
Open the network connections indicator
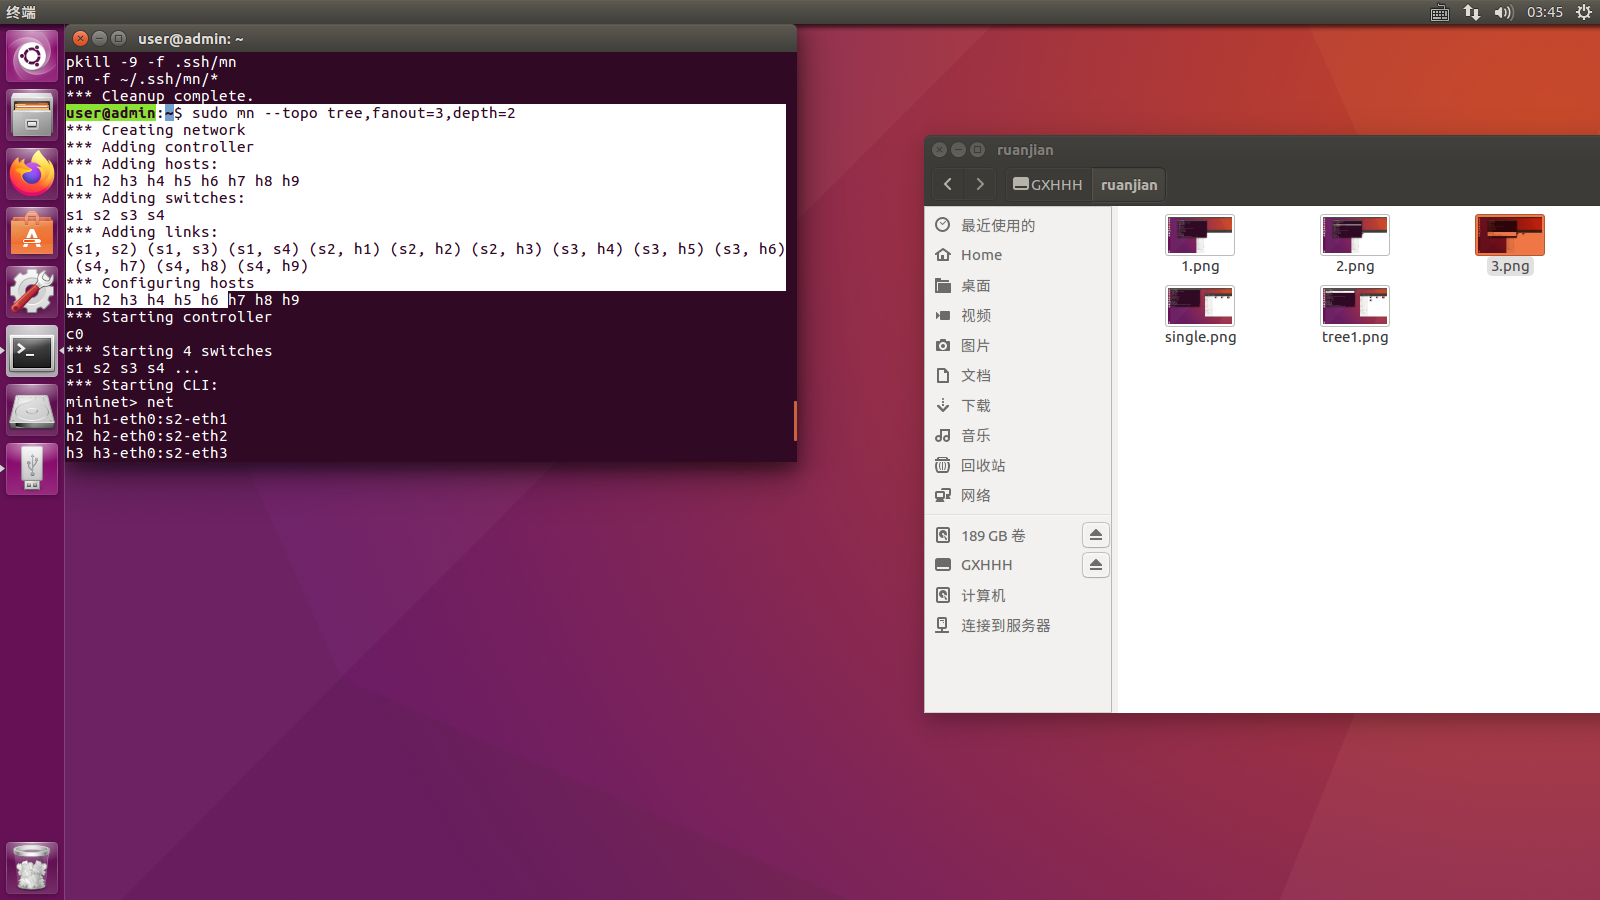pos(1471,12)
